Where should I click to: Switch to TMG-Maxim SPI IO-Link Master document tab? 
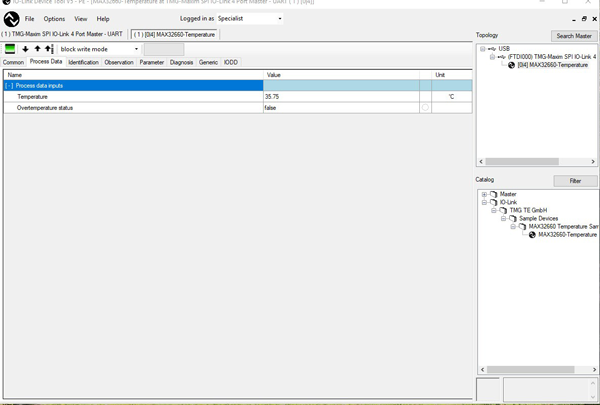[x=62, y=34]
